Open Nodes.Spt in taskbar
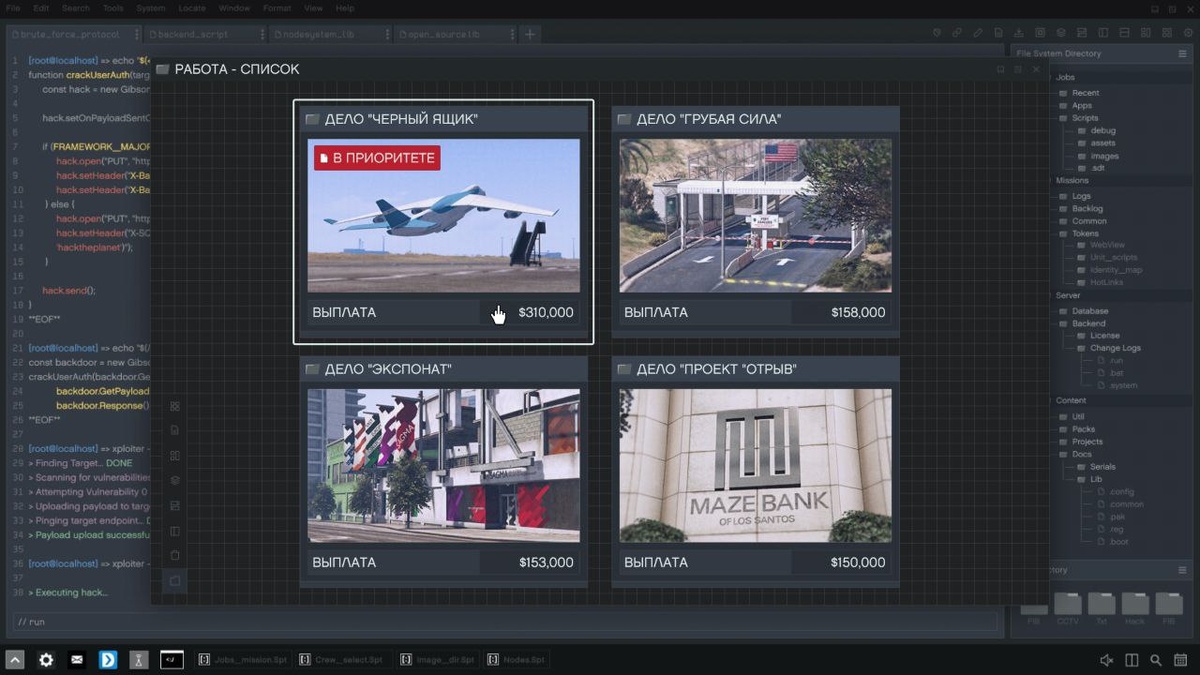This screenshot has width=1200, height=675. [516, 660]
